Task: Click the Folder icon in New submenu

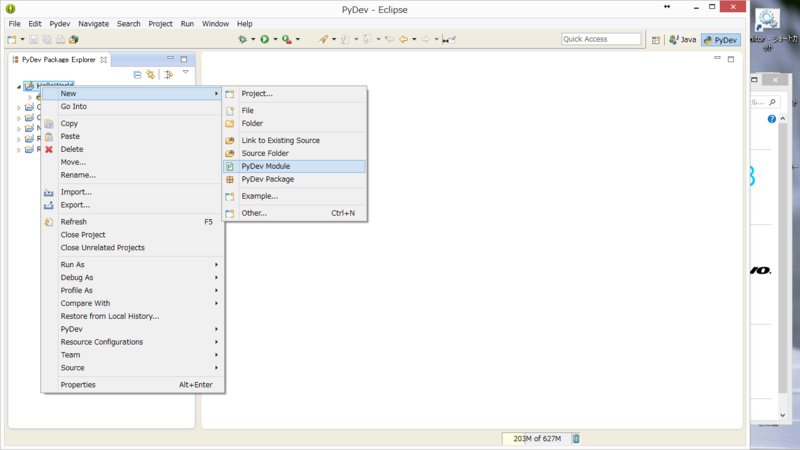Action: pyautogui.click(x=230, y=123)
